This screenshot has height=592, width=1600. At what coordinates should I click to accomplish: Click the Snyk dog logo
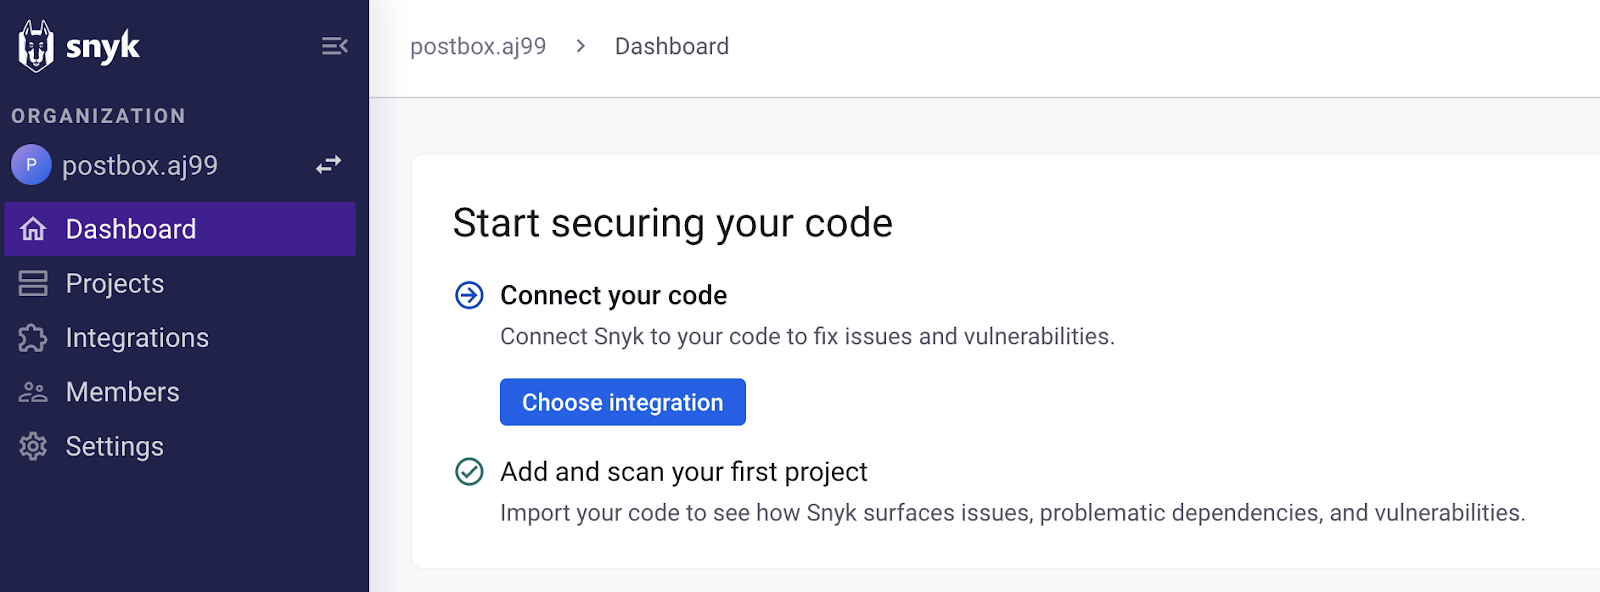point(36,46)
